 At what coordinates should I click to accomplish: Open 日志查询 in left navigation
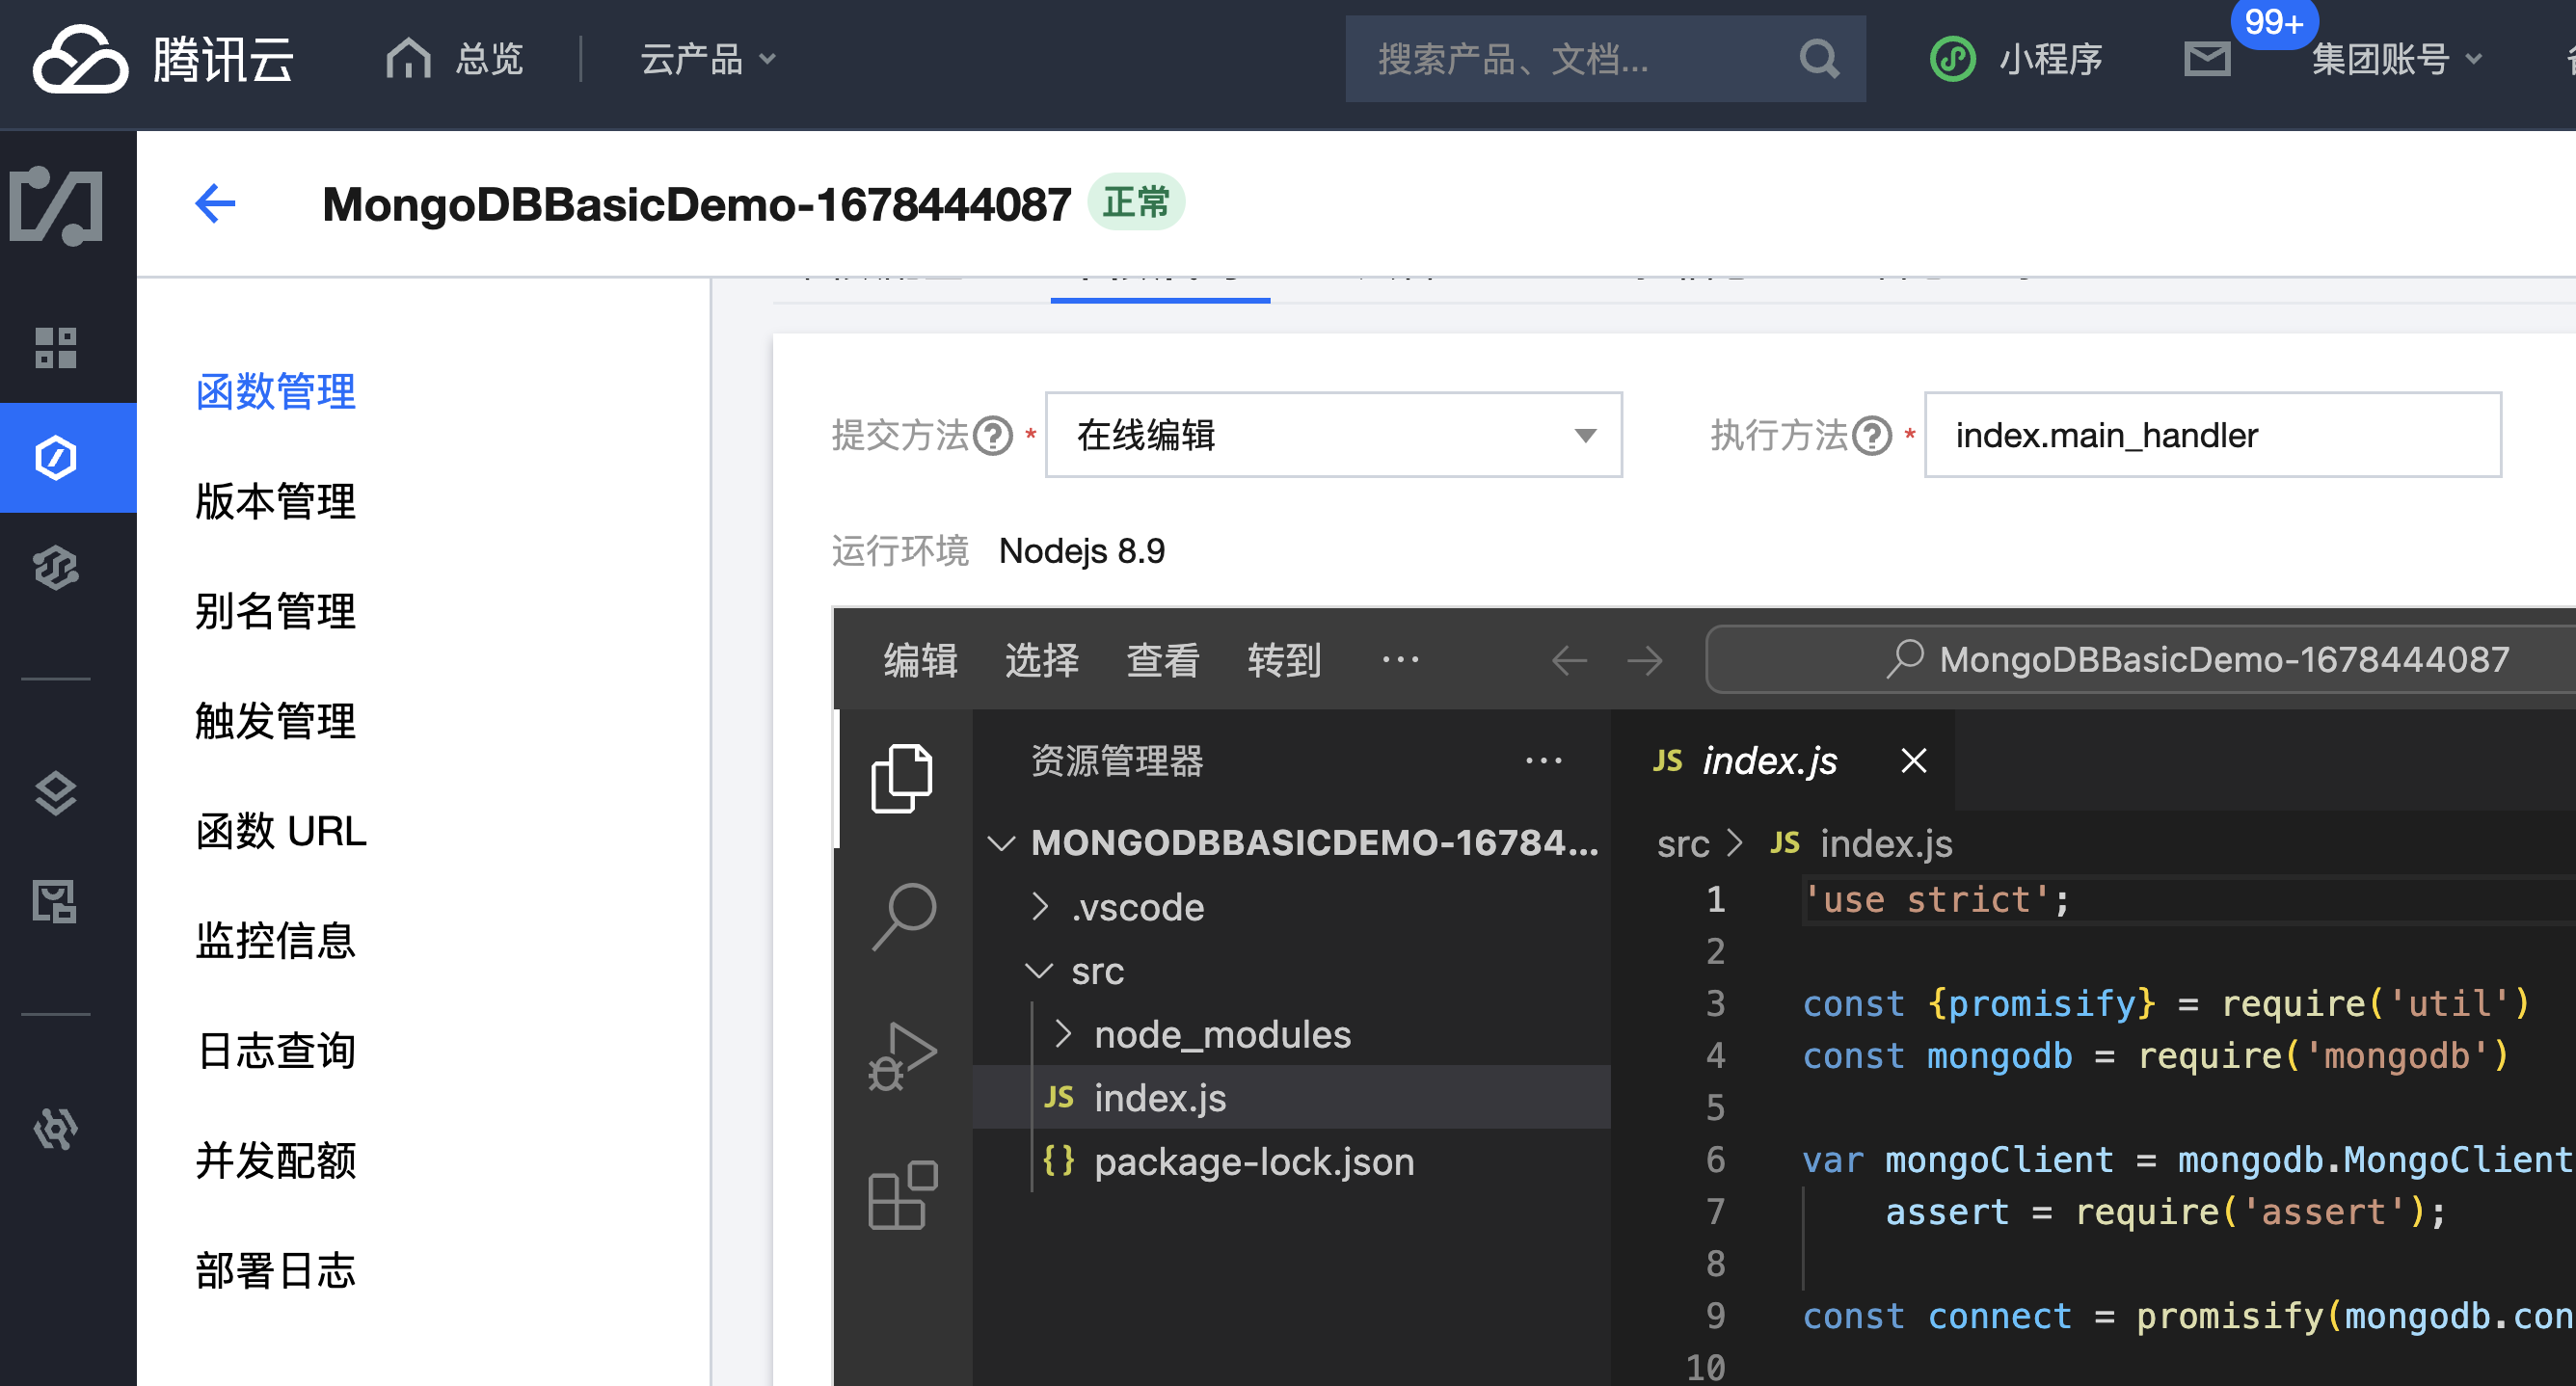click(x=275, y=1051)
